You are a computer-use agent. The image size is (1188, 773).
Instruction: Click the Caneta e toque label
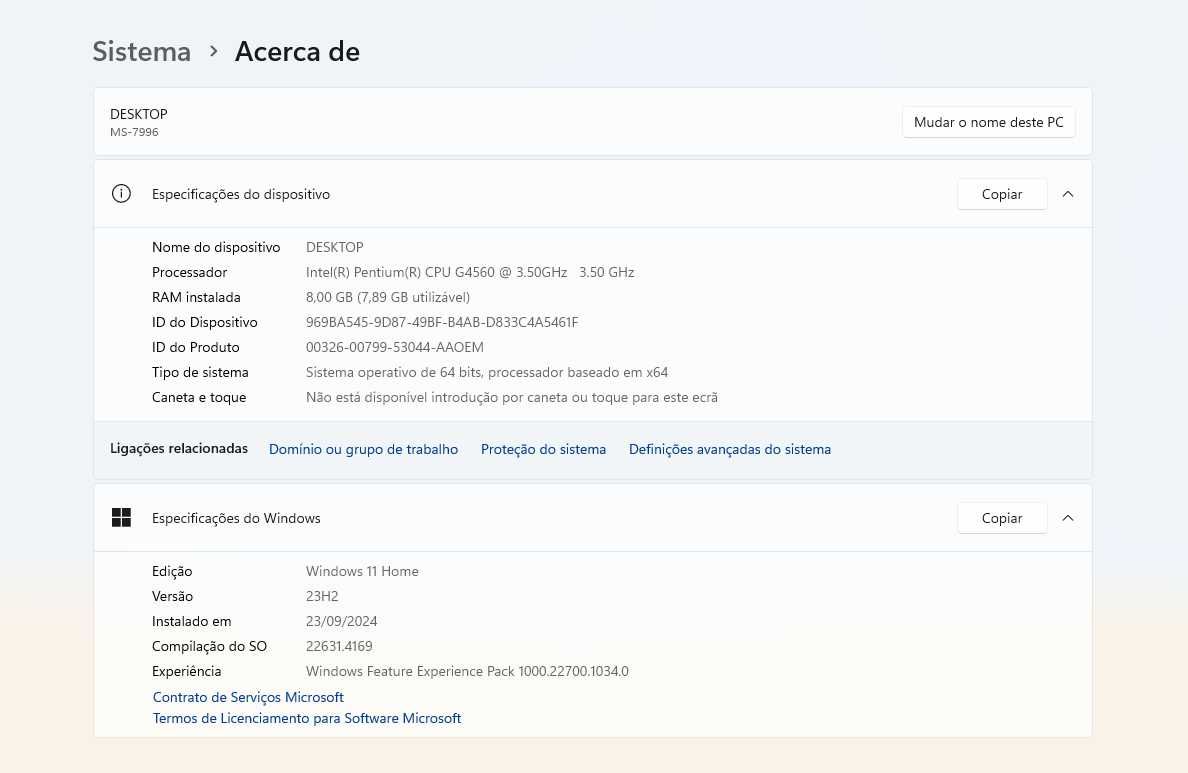tap(199, 397)
